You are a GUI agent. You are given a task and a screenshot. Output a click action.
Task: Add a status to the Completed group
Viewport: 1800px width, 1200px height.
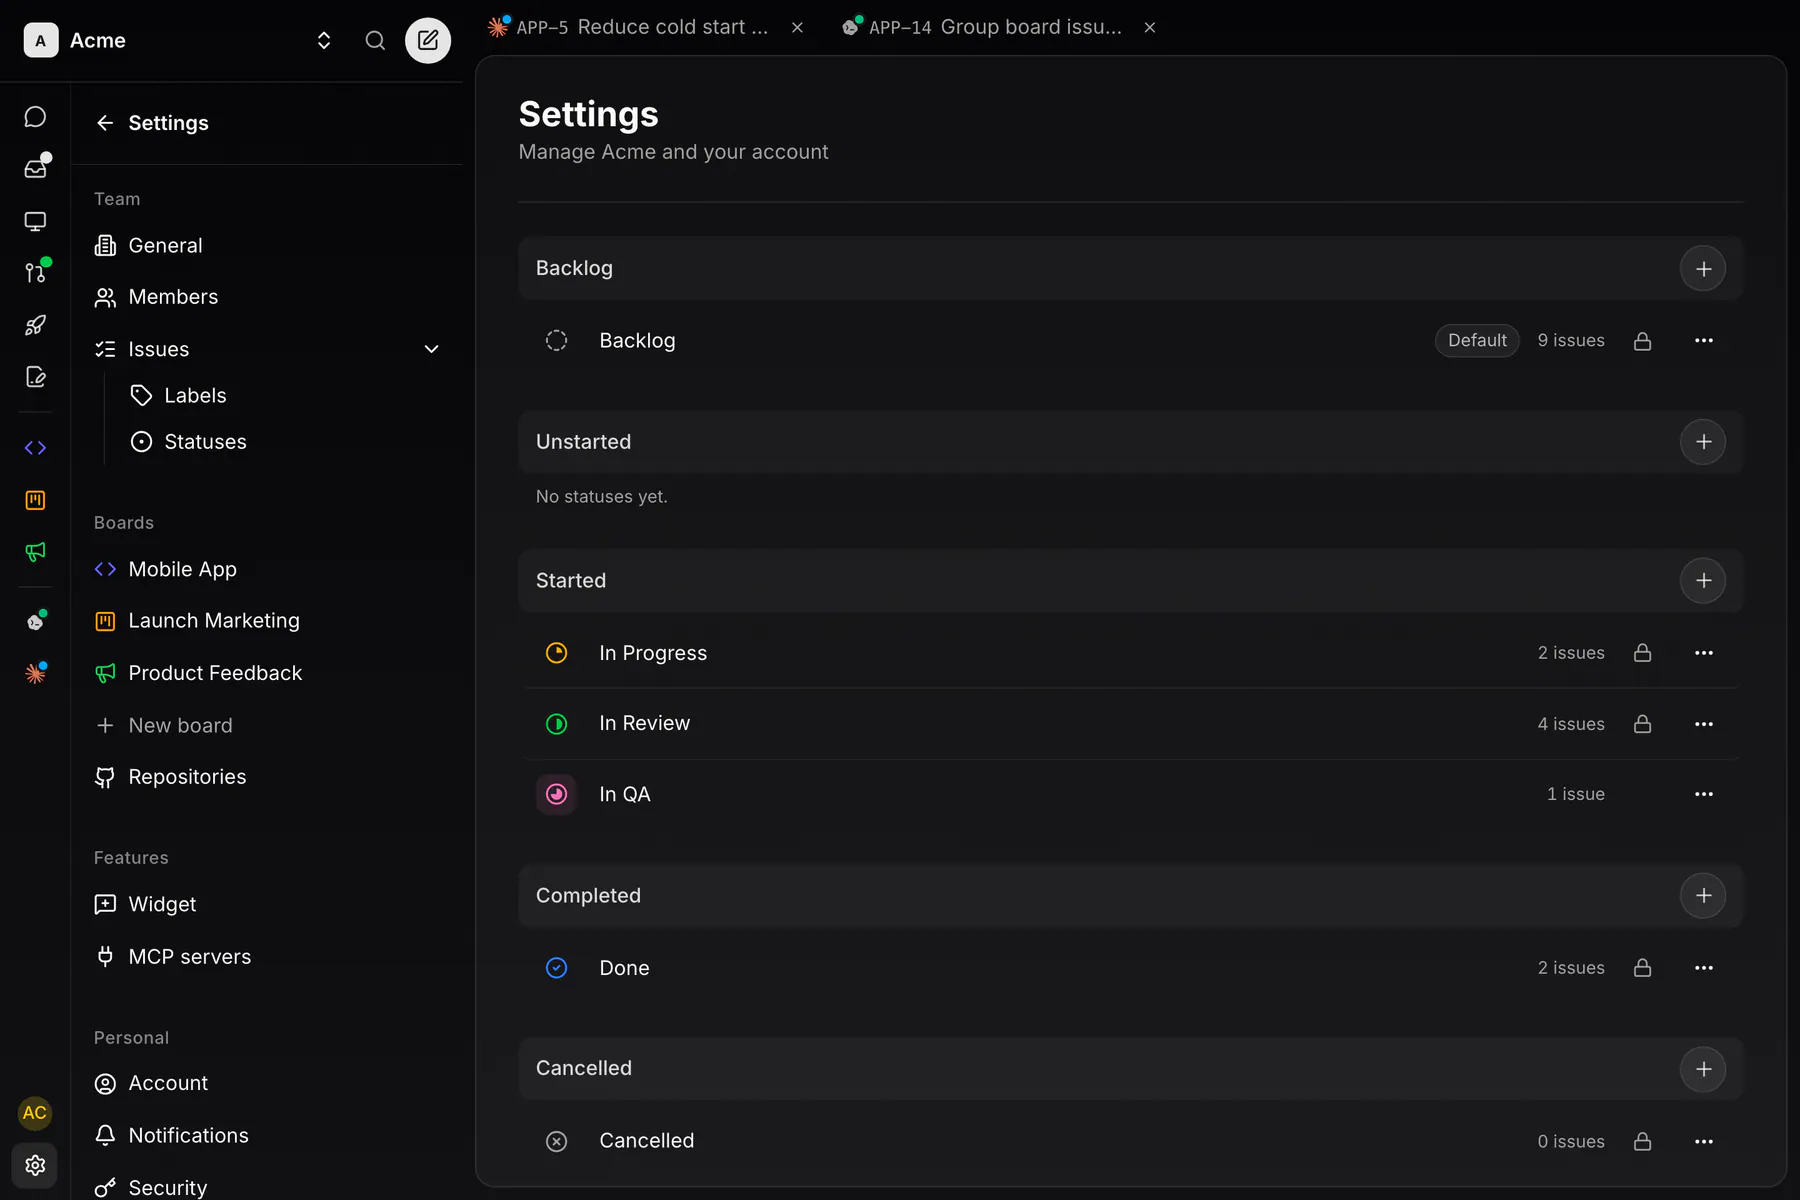pos(1703,896)
